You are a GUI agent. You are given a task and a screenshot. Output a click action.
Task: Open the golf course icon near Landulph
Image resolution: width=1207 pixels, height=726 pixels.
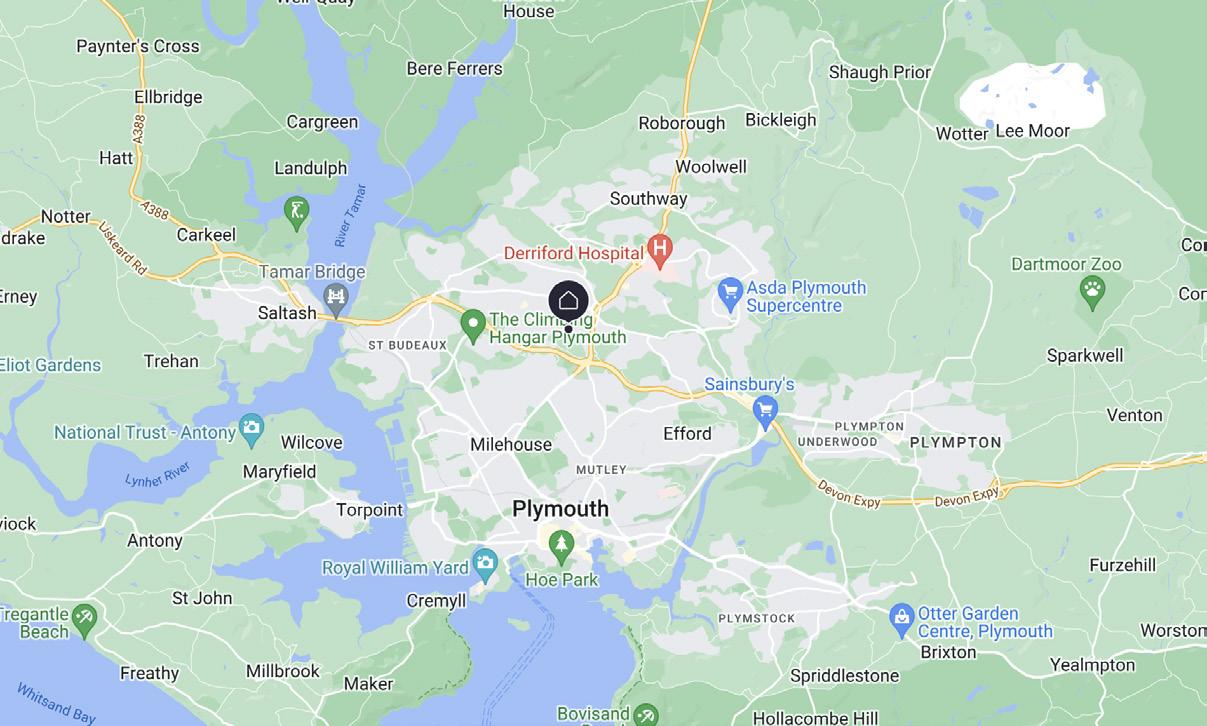(x=296, y=211)
